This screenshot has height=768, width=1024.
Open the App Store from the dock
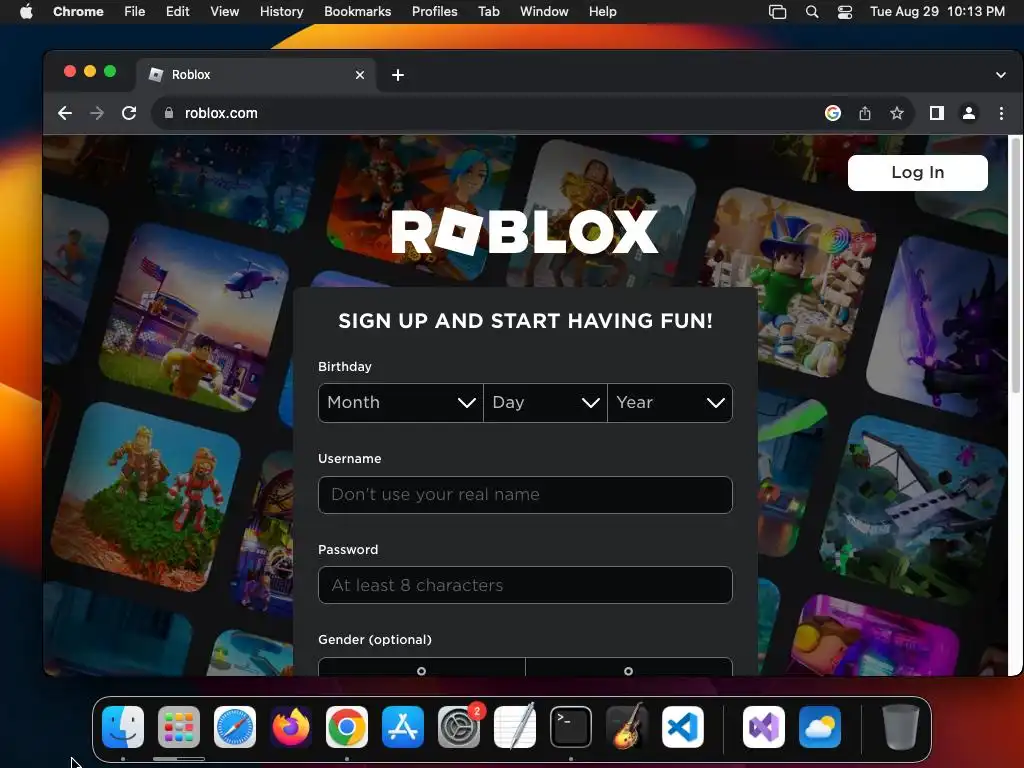point(403,727)
